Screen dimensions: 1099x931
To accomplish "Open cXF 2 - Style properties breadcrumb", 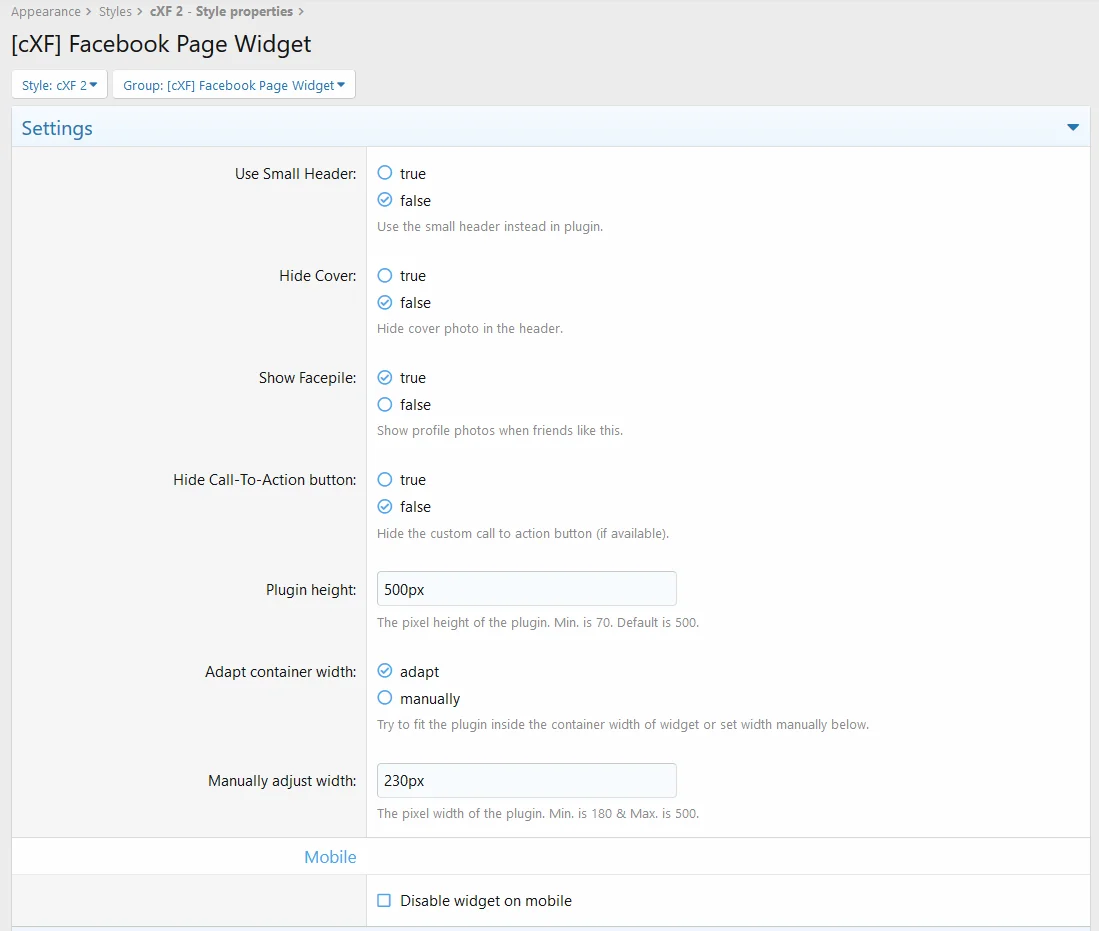I will click(221, 12).
